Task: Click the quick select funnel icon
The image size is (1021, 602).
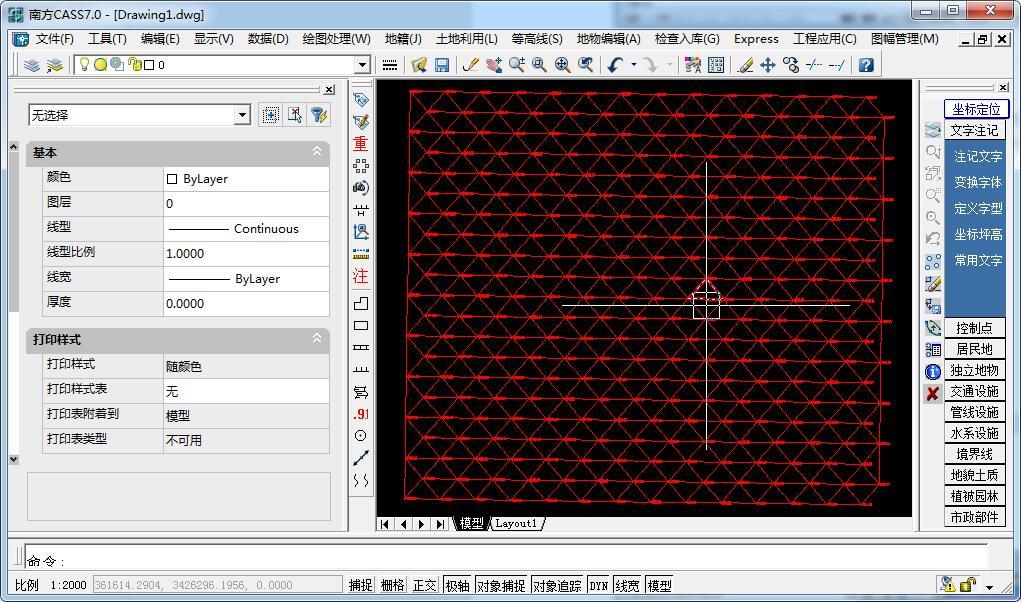Action: 318,115
